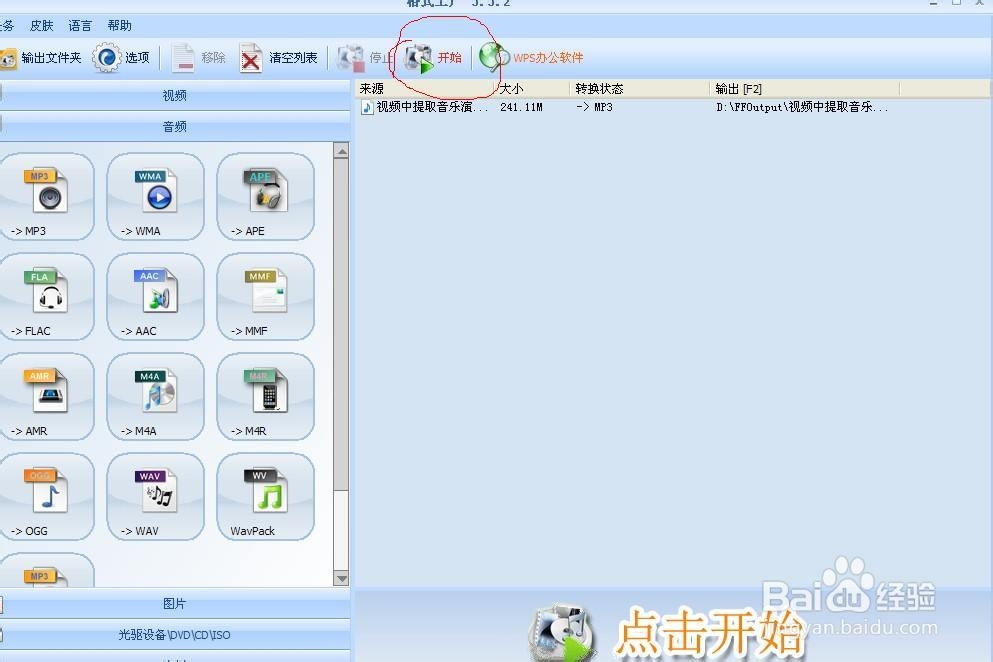Open the 帮助 menu
Screen dimensions: 993x662
point(118,25)
